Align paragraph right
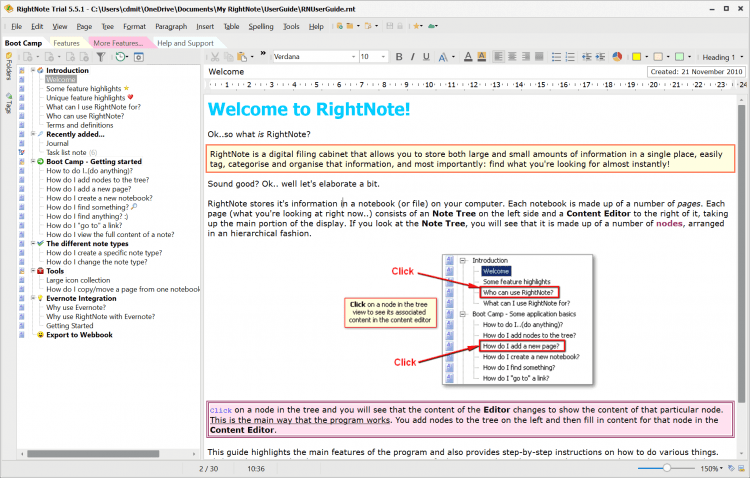 click(x=526, y=57)
